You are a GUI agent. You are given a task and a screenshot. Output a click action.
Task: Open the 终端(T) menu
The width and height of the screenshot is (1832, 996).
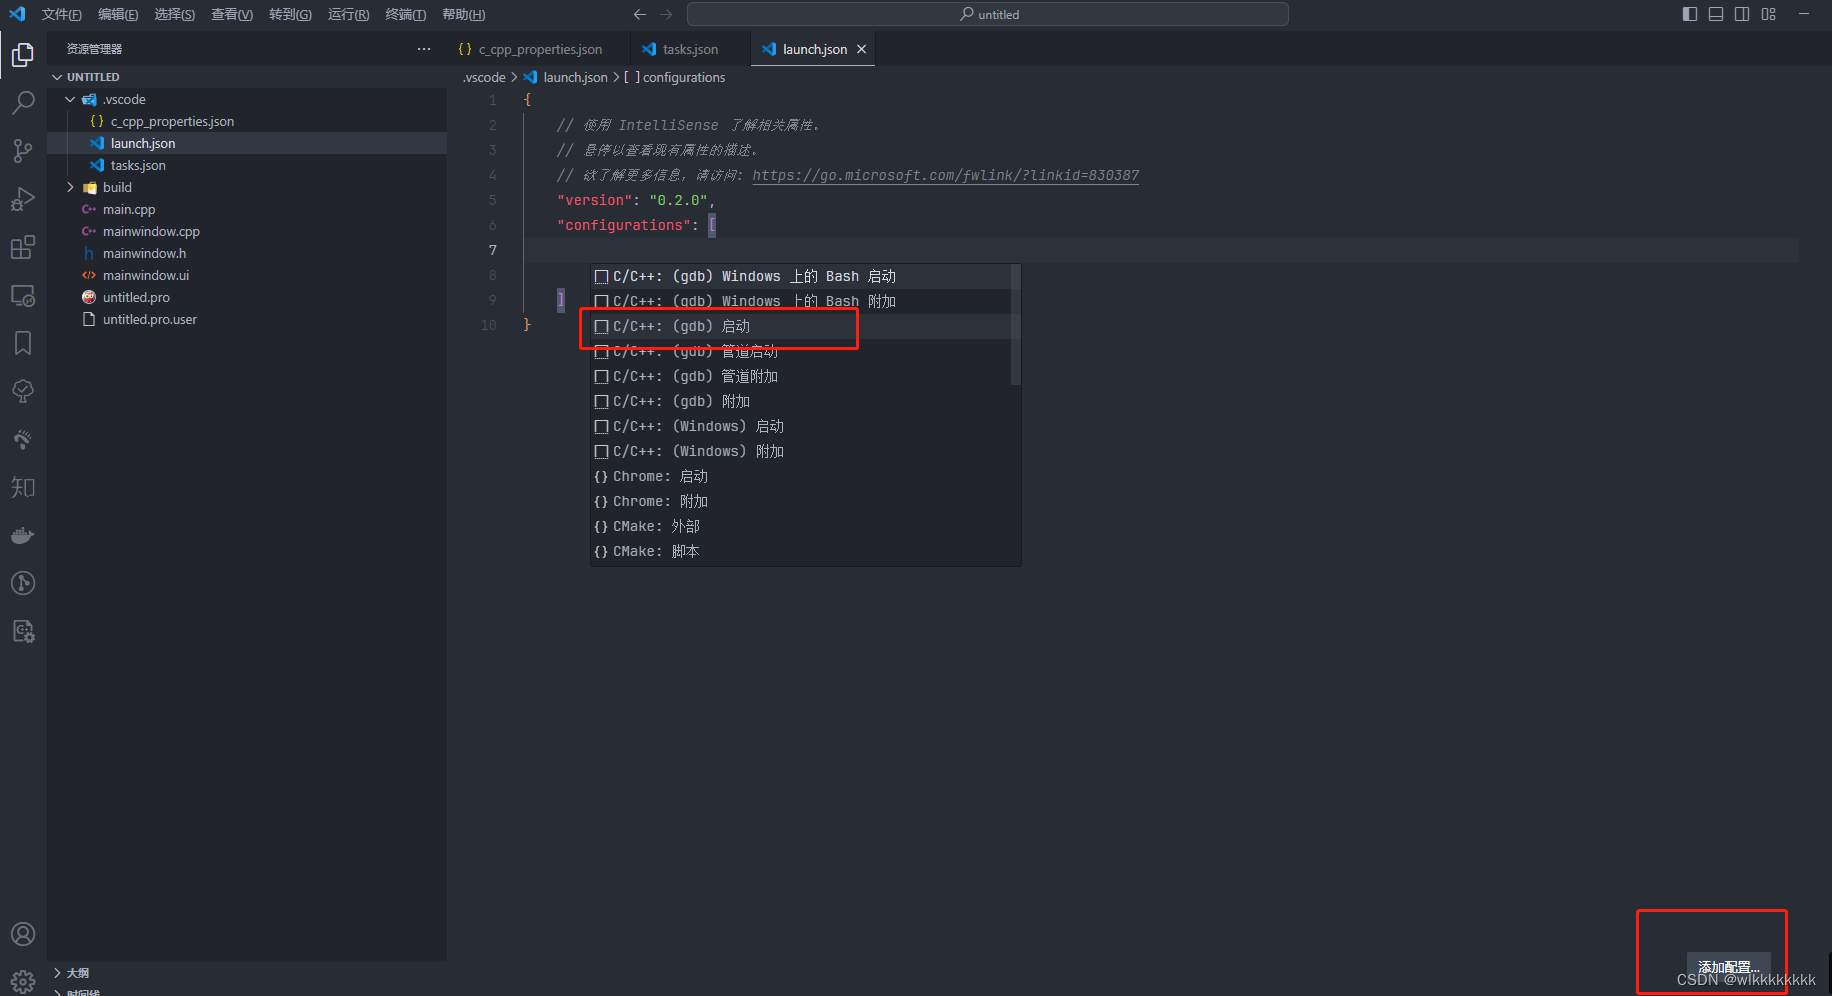point(405,14)
